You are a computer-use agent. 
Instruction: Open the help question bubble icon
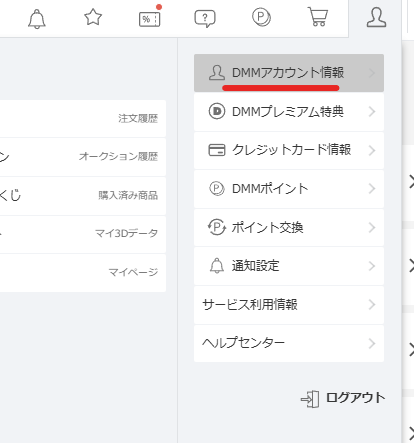point(205,19)
